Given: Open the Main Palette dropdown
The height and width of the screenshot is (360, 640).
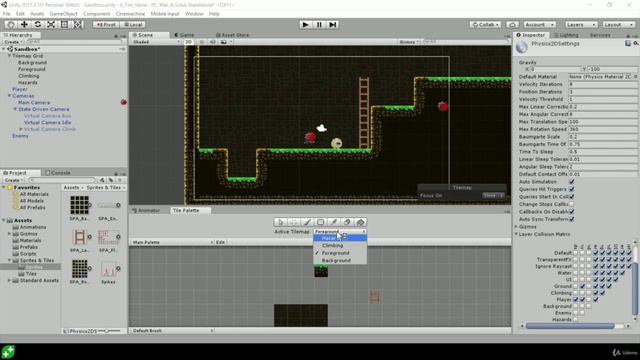Looking at the screenshot, I should tap(172, 242).
